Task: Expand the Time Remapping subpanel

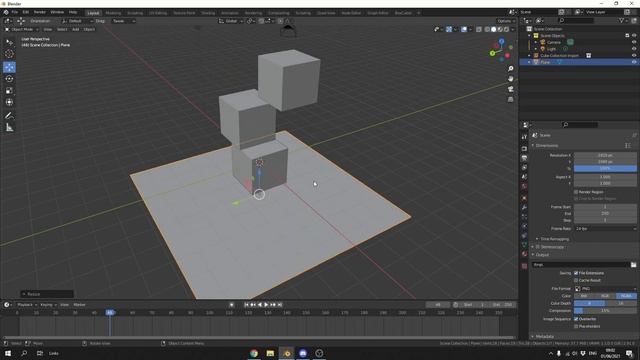Action: click(x=552, y=239)
